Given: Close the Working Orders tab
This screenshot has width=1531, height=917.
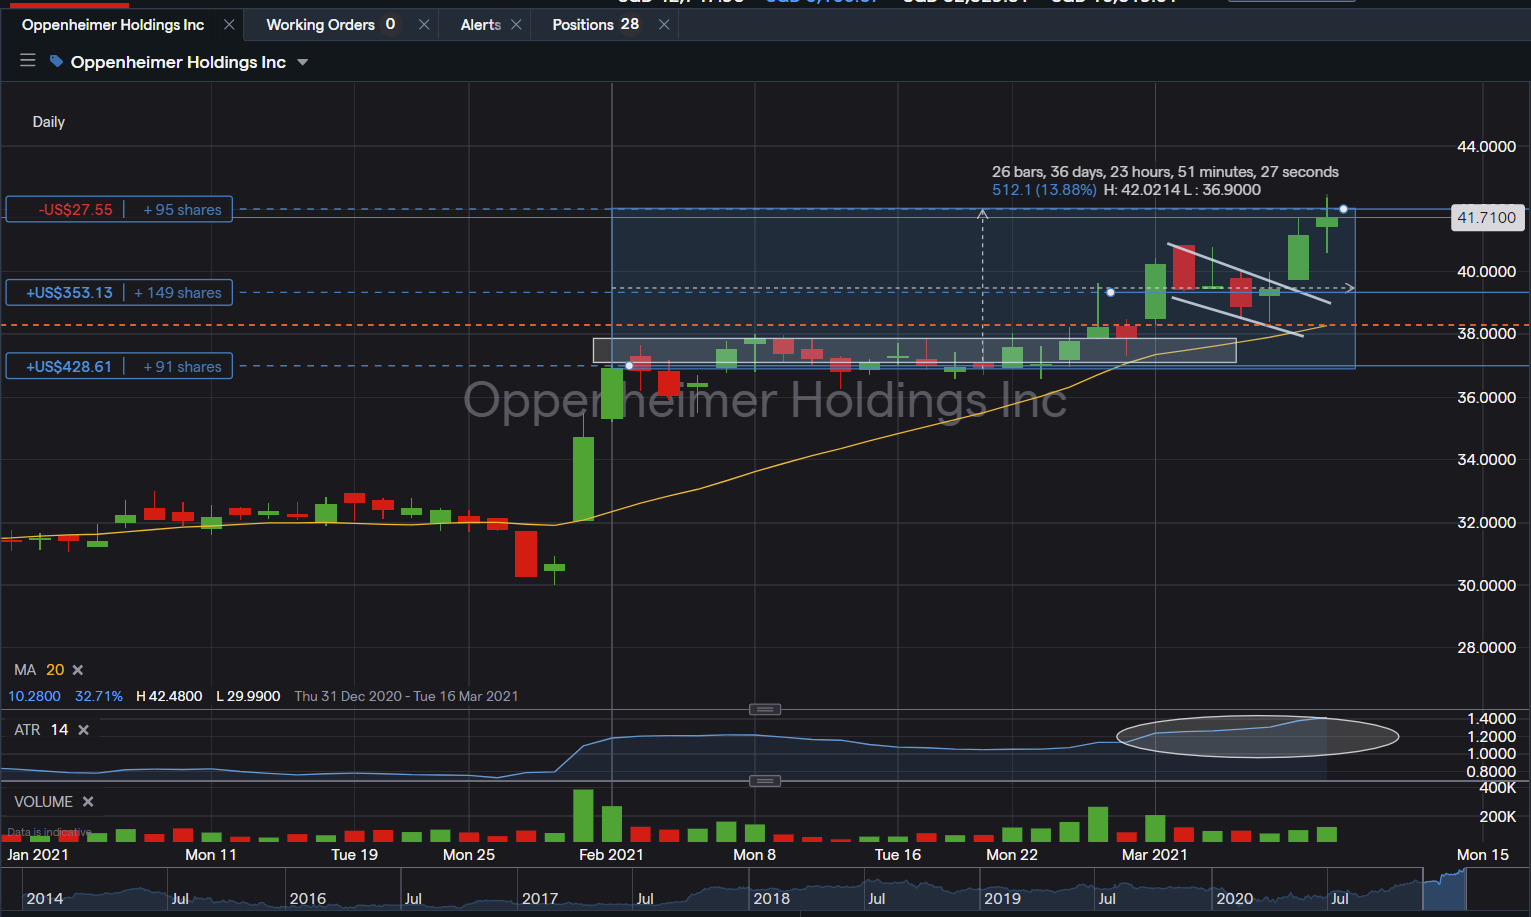Looking at the screenshot, I should click(x=424, y=24).
